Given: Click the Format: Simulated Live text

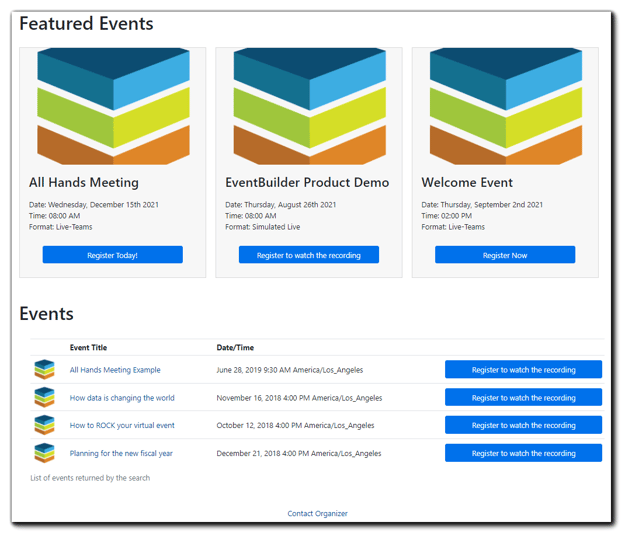Looking at the screenshot, I should pos(262,227).
